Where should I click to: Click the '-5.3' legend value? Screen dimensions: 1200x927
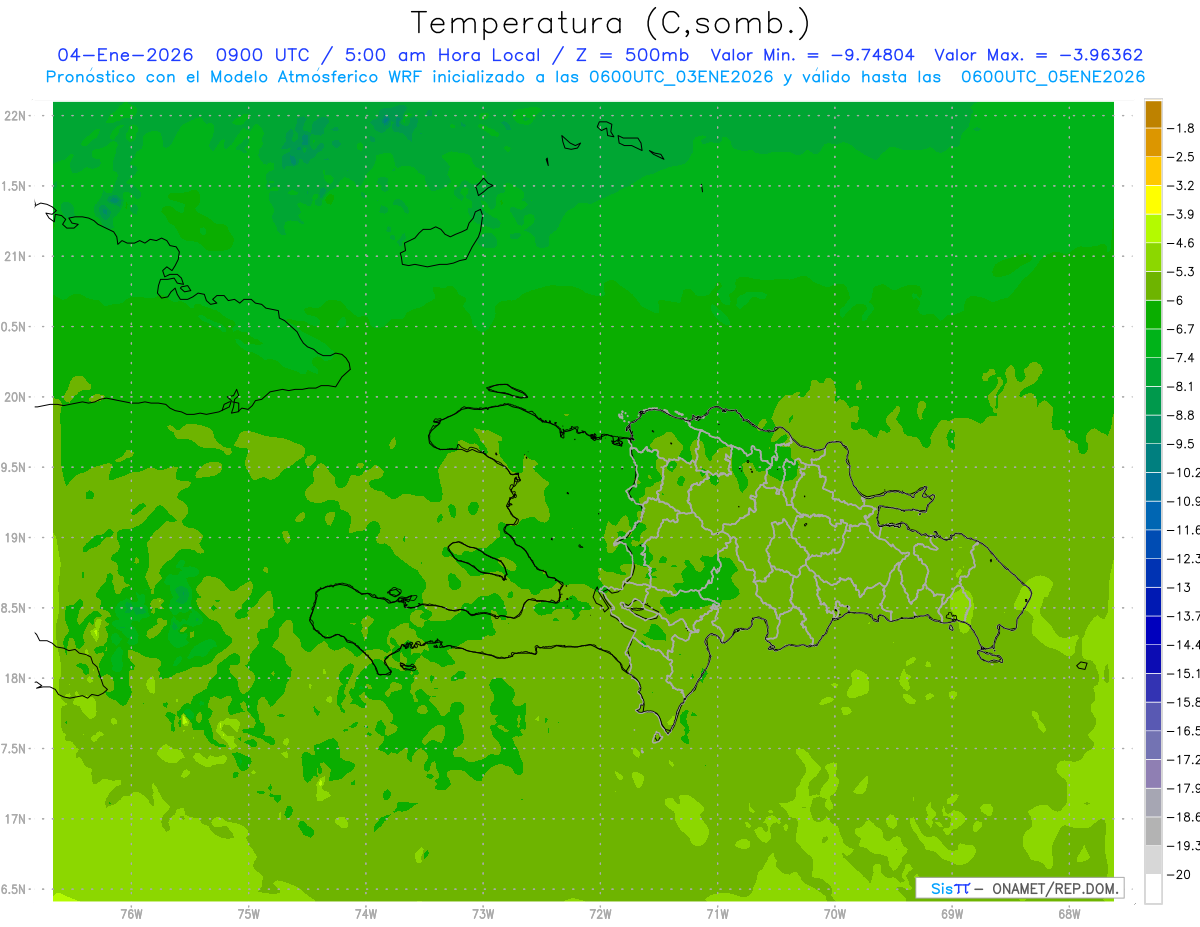pos(1181,271)
